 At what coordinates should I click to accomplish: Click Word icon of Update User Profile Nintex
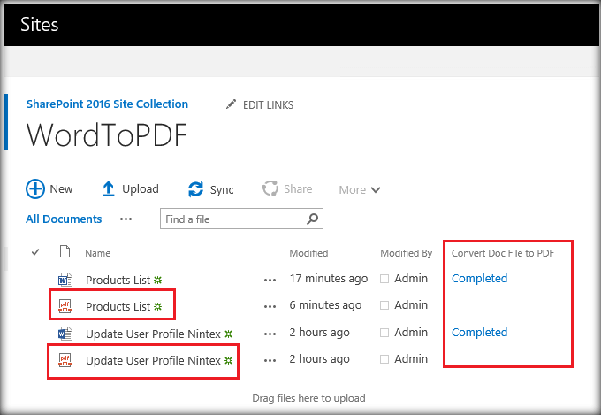tap(65, 333)
